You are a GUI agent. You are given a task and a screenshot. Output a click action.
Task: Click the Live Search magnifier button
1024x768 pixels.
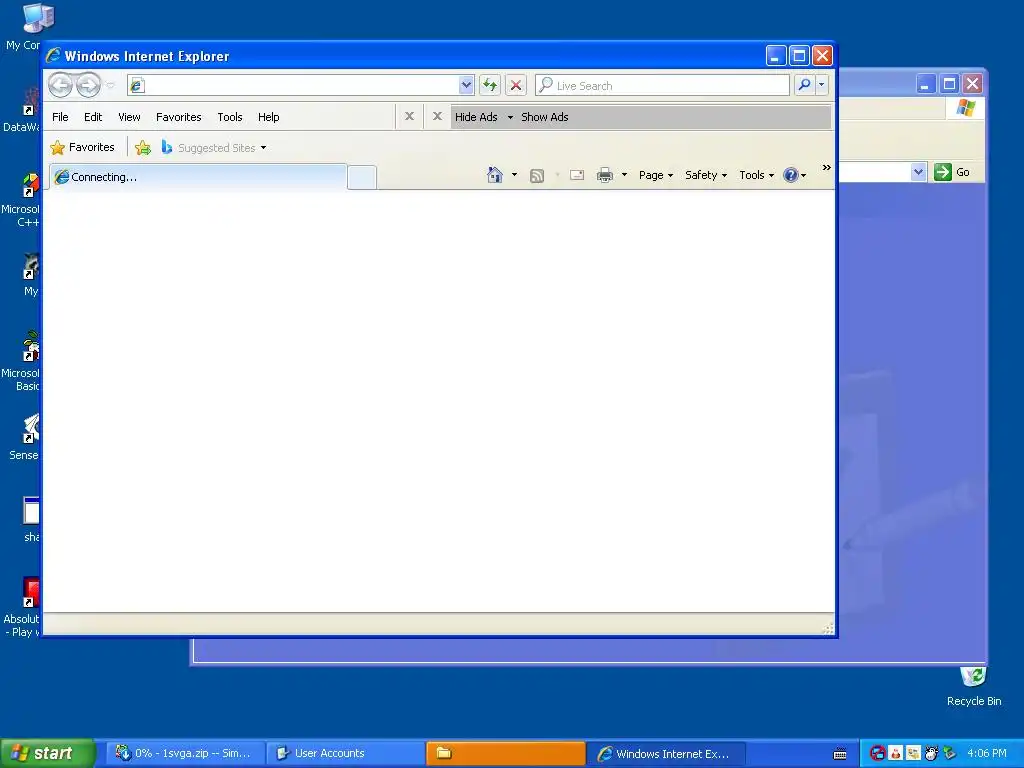tap(805, 85)
